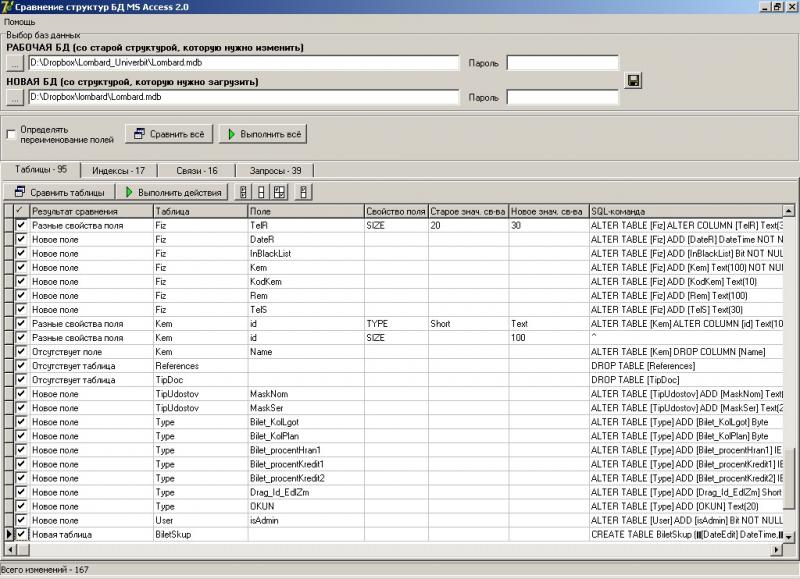Browse for the new database file
The image size is (800, 579).
click(15, 97)
